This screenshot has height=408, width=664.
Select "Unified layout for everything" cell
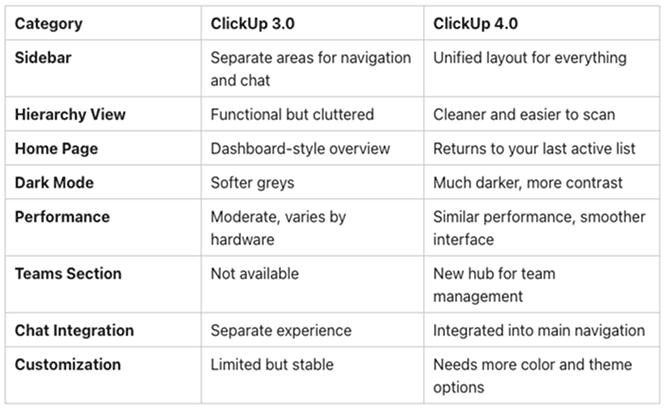[530, 58]
